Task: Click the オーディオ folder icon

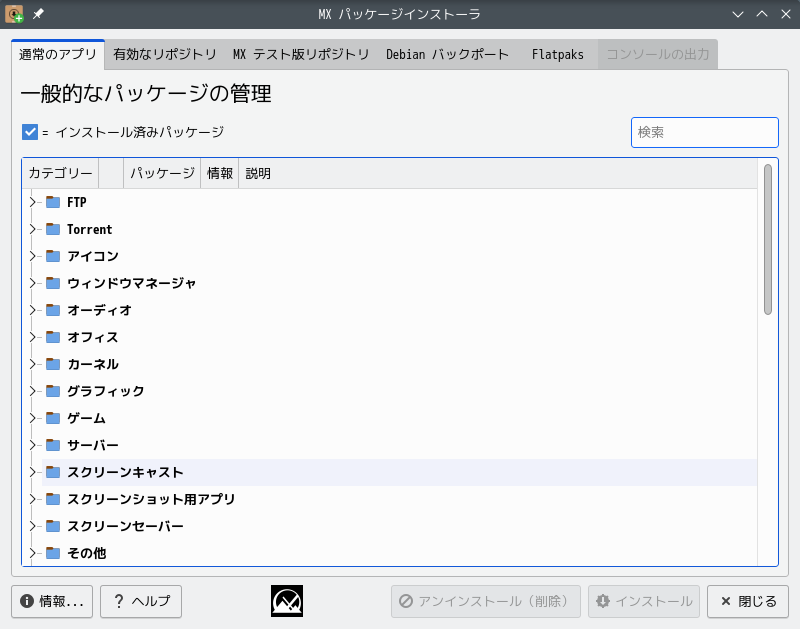Action: click(x=53, y=310)
